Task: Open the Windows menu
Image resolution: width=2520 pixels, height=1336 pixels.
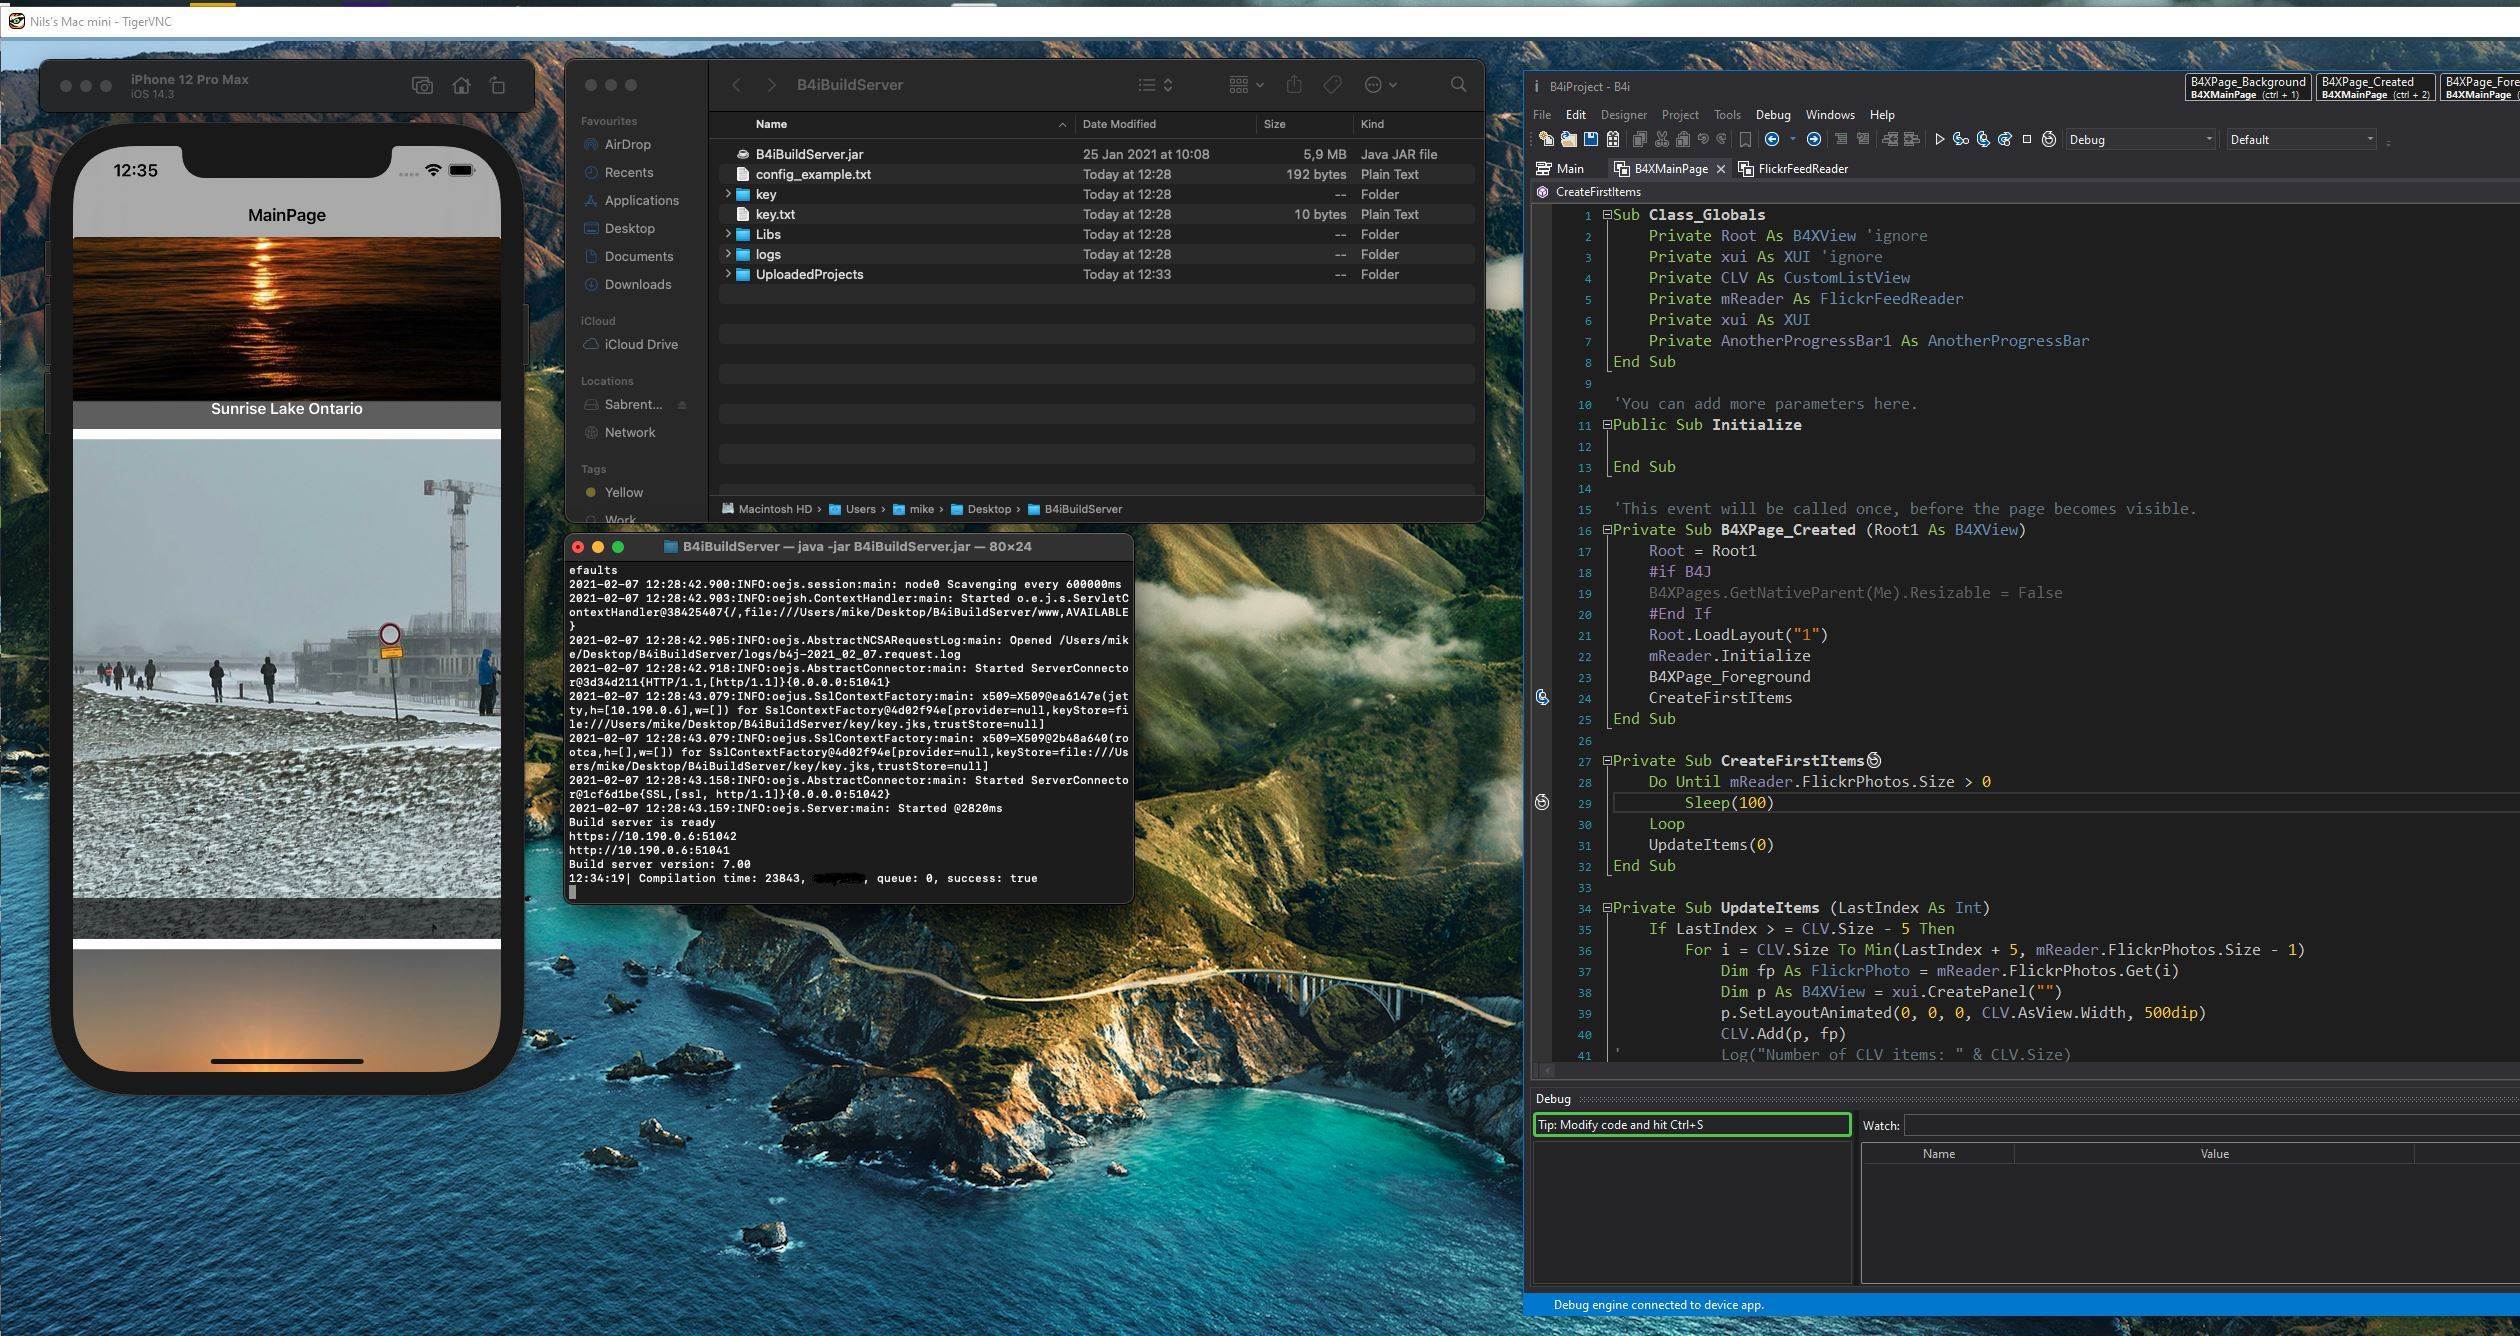Action: click(1829, 115)
